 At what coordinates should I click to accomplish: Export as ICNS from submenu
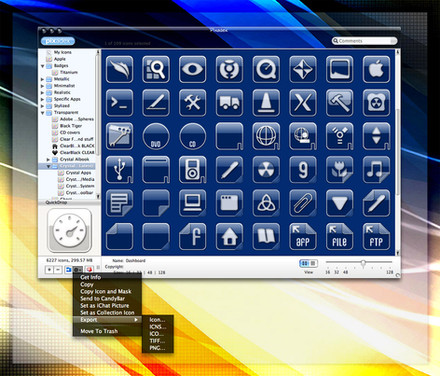pyautogui.click(x=157, y=327)
